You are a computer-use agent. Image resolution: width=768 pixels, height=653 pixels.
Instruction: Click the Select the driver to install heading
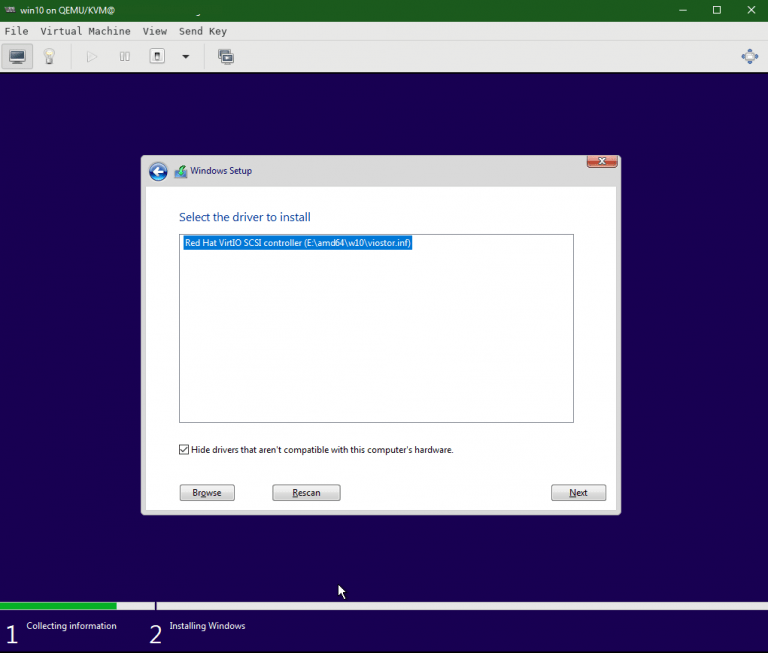[x=244, y=217]
